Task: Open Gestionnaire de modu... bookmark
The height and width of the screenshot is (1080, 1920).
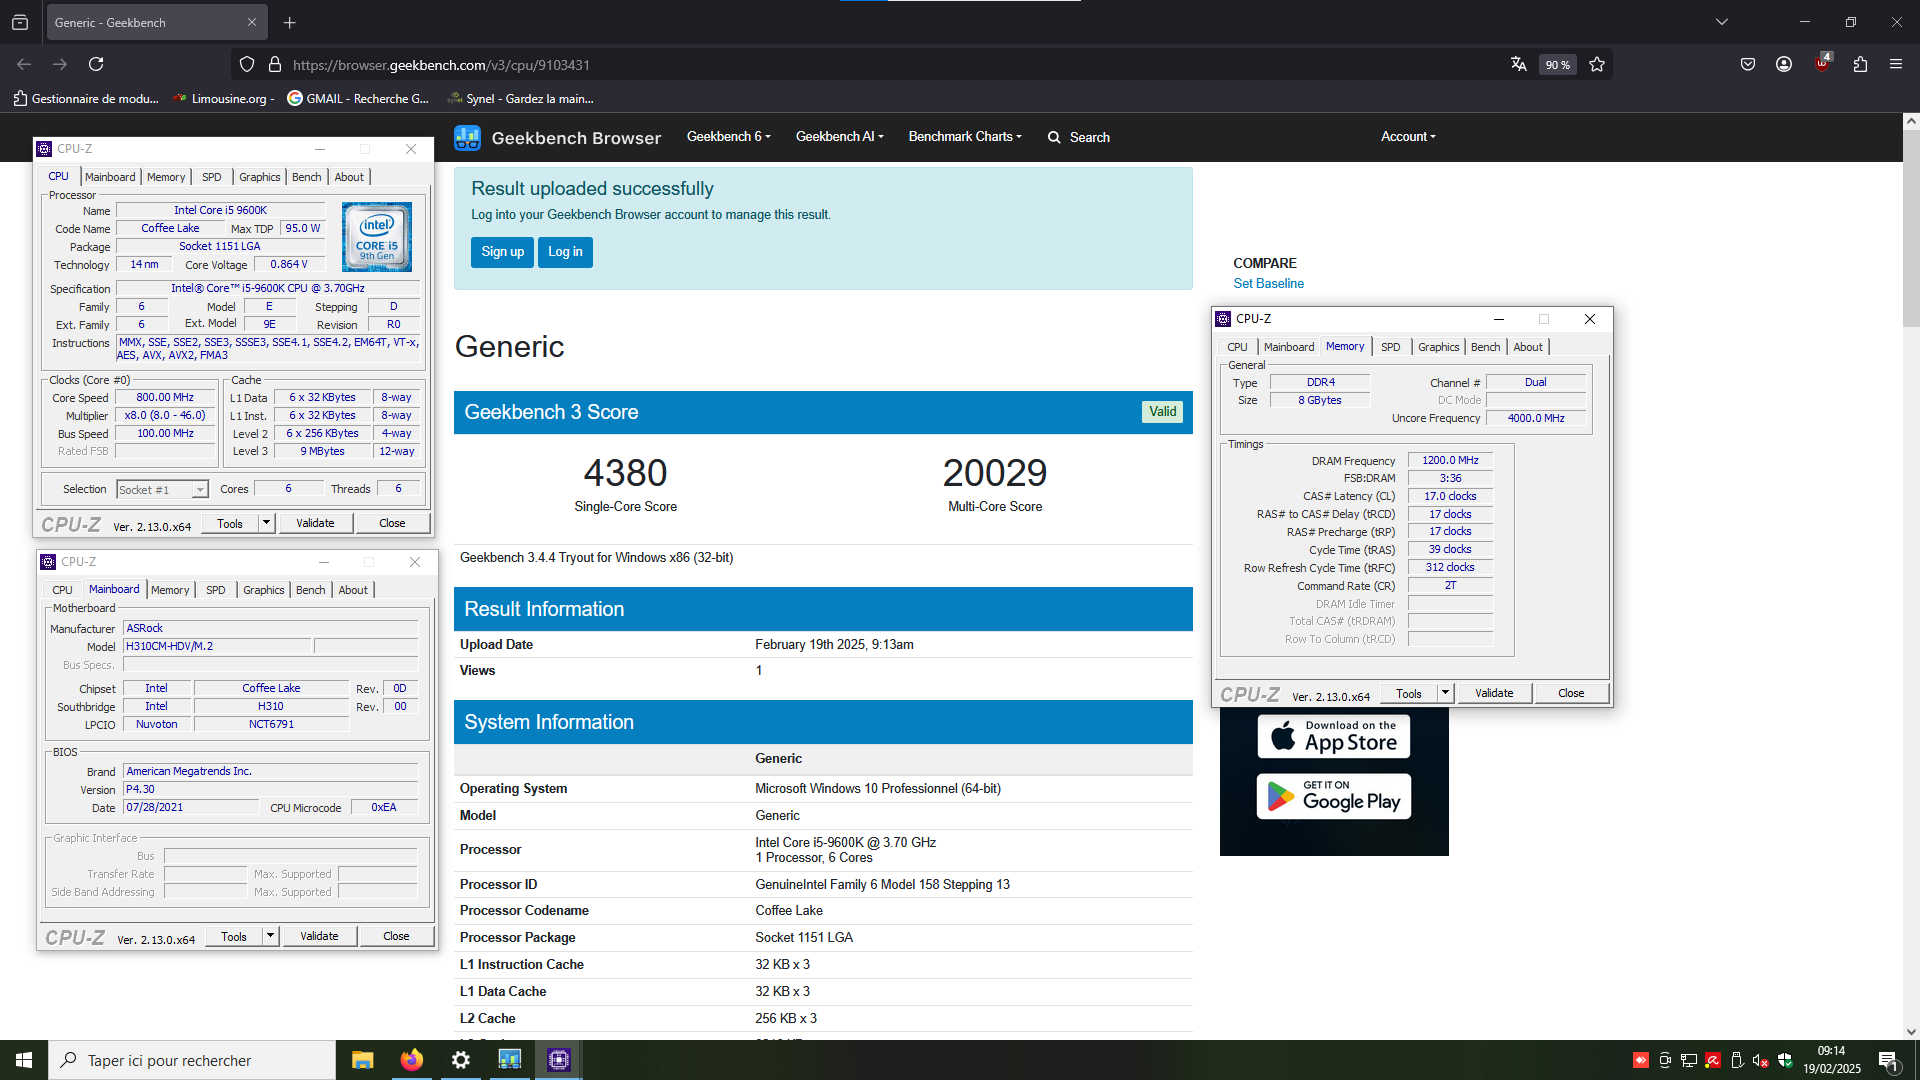Action: (86, 98)
